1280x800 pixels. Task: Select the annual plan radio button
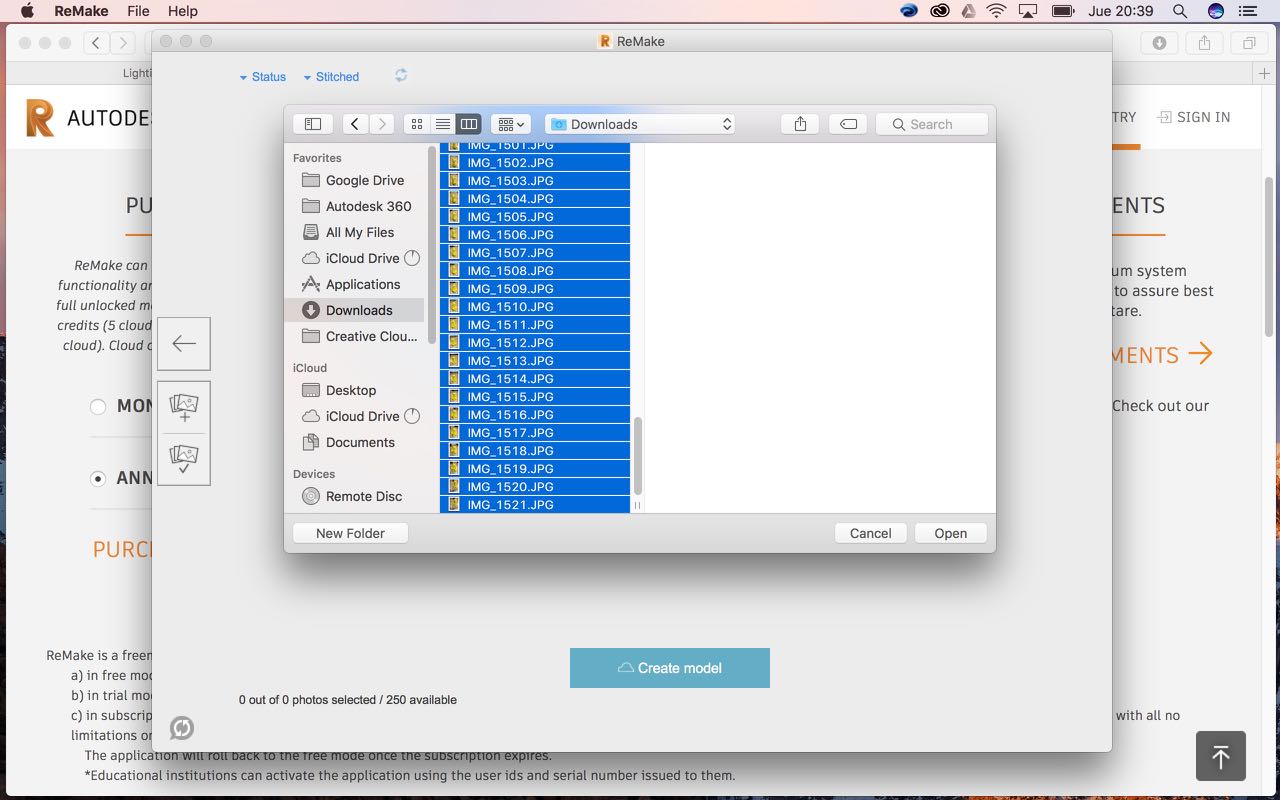[x=98, y=479]
